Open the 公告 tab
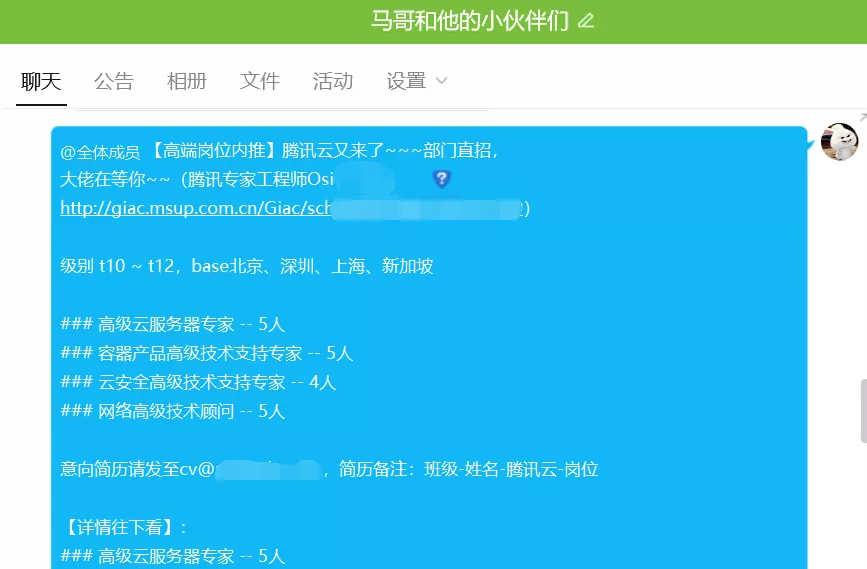867x569 pixels. point(114,81)
